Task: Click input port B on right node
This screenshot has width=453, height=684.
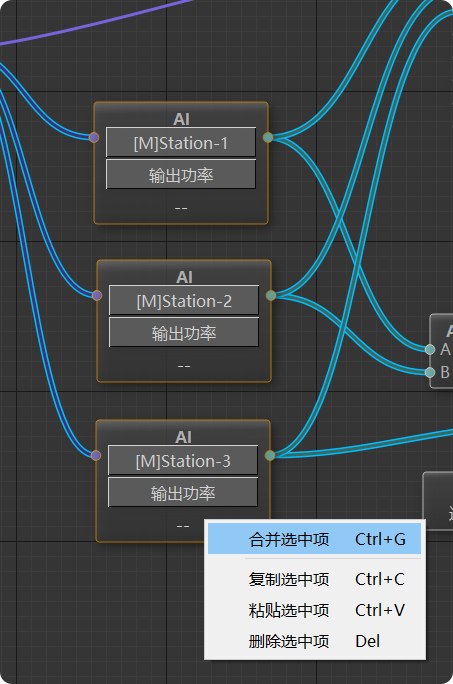Action: pos(430,372)
